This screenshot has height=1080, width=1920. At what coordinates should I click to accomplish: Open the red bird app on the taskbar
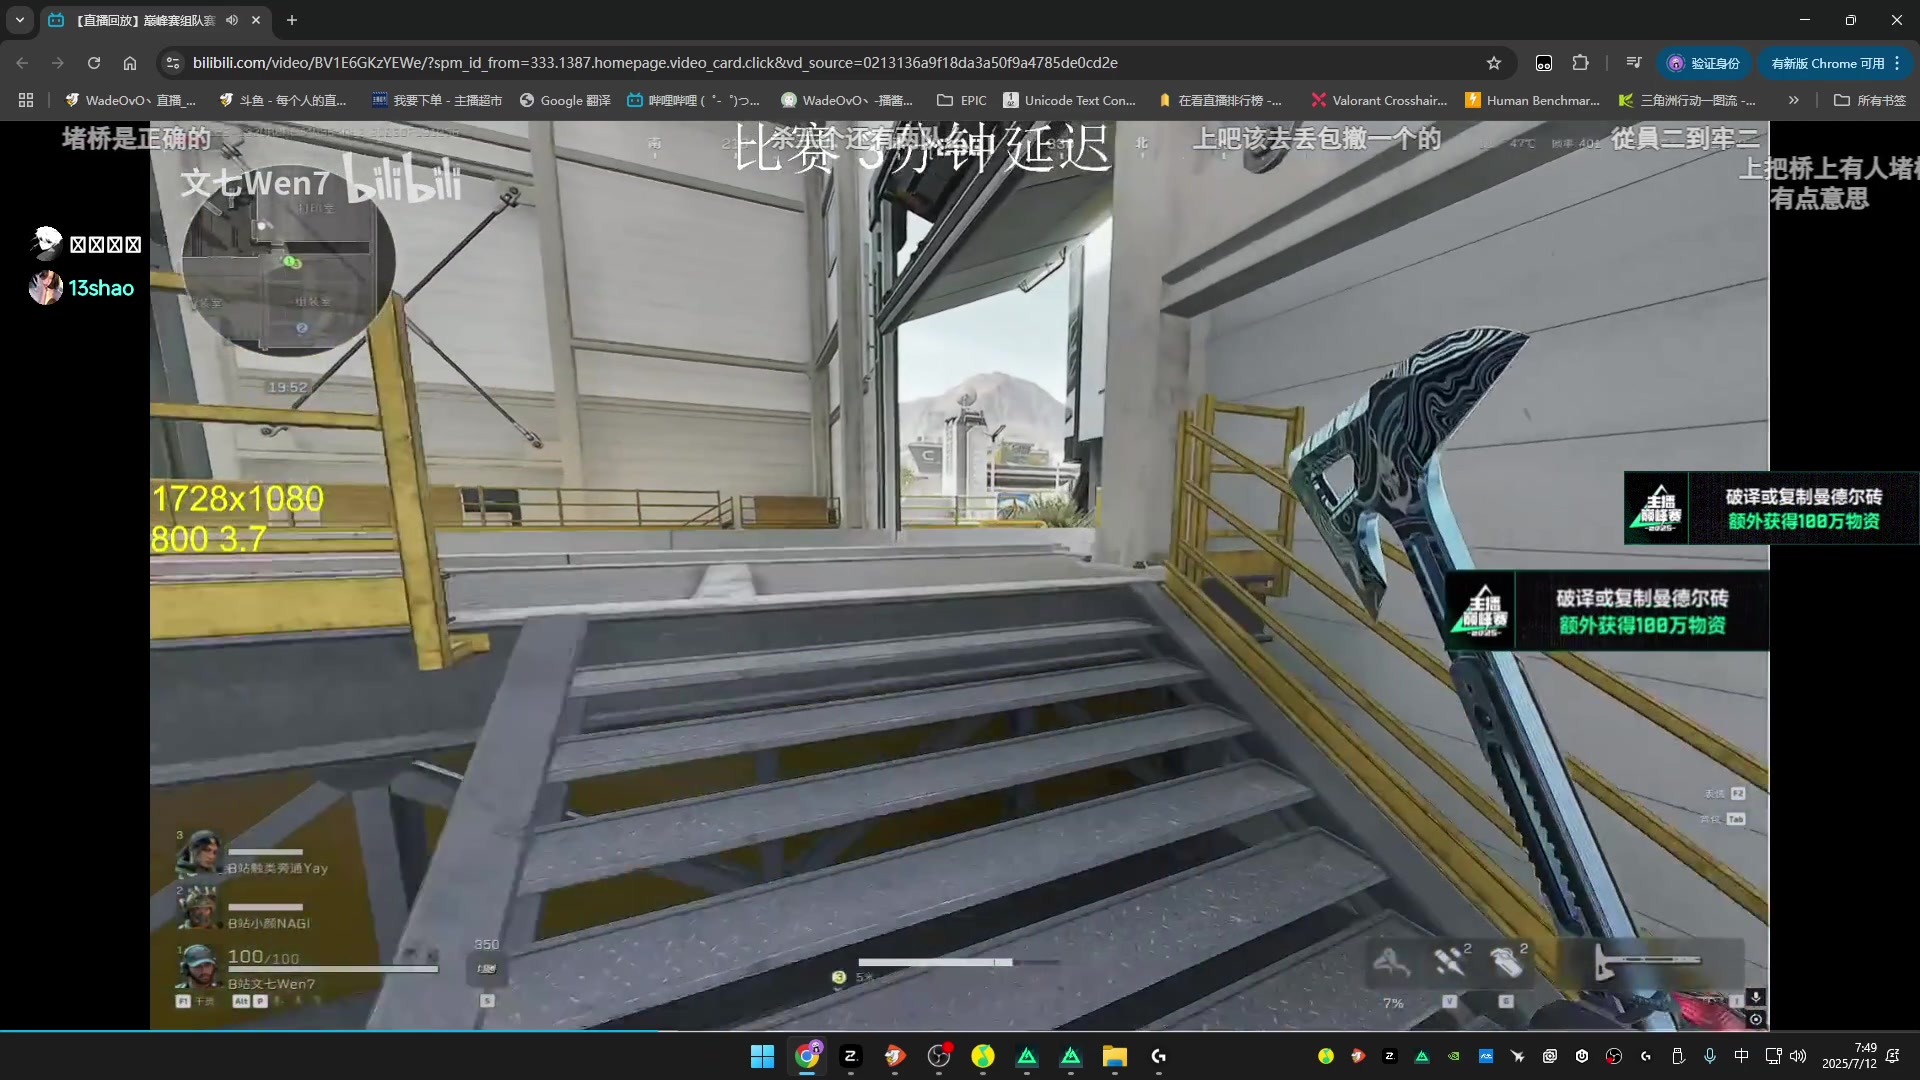[x=895, y=1056]
